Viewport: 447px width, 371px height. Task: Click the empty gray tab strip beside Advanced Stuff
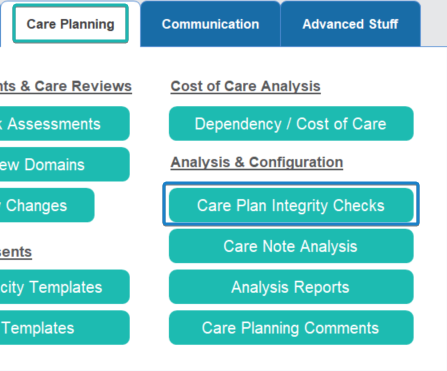pyautogui.click(x=434, y=24)
